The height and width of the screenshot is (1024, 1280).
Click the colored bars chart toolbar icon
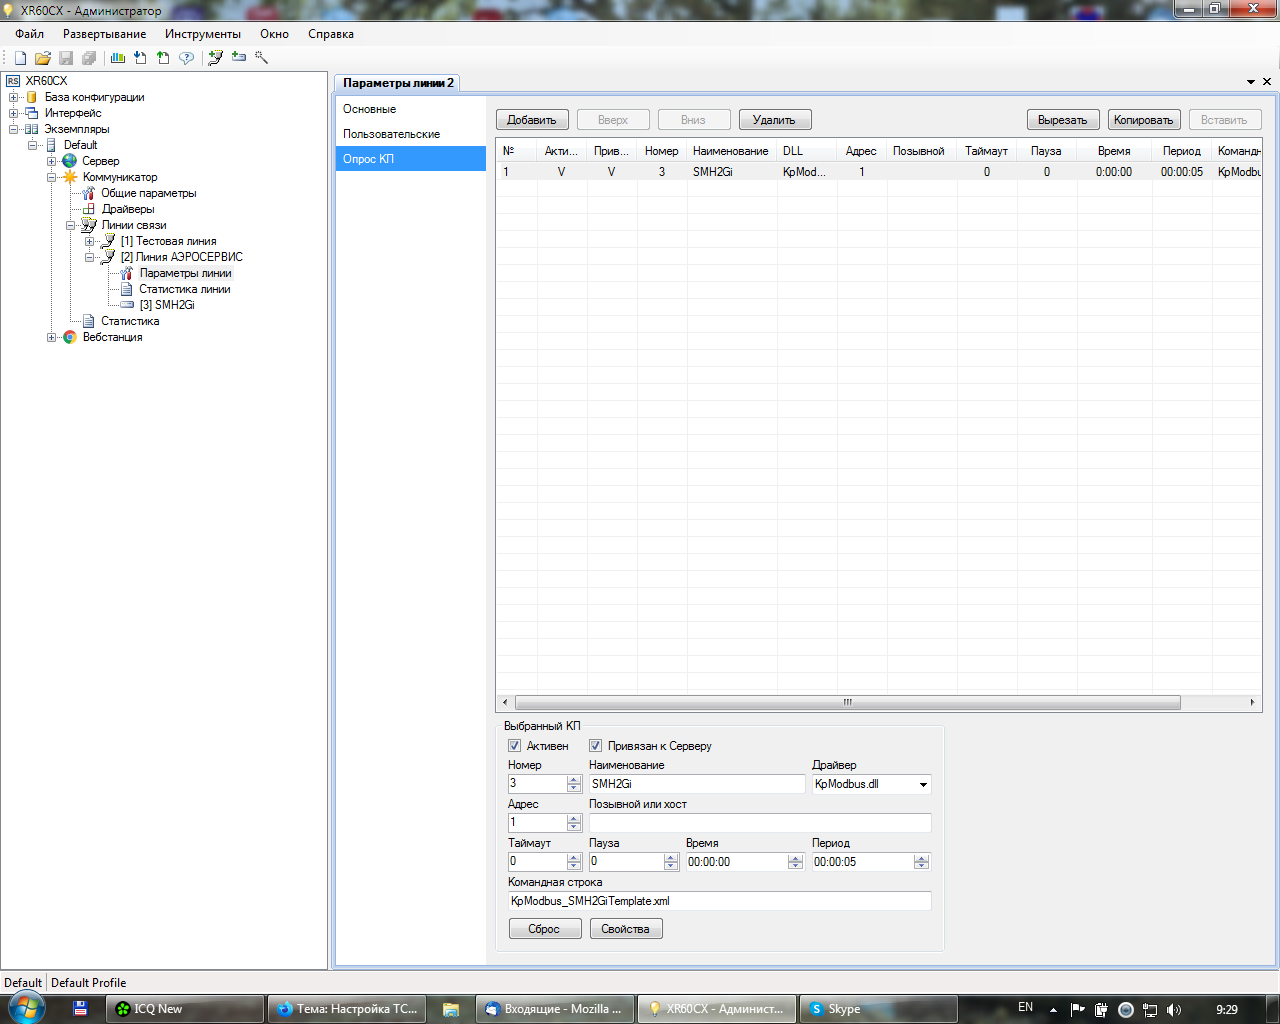[118, 58]
